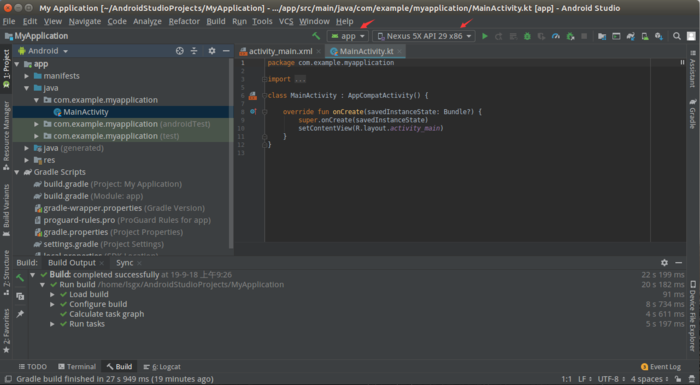Open the app run configuration dropdown

[348, 36]
